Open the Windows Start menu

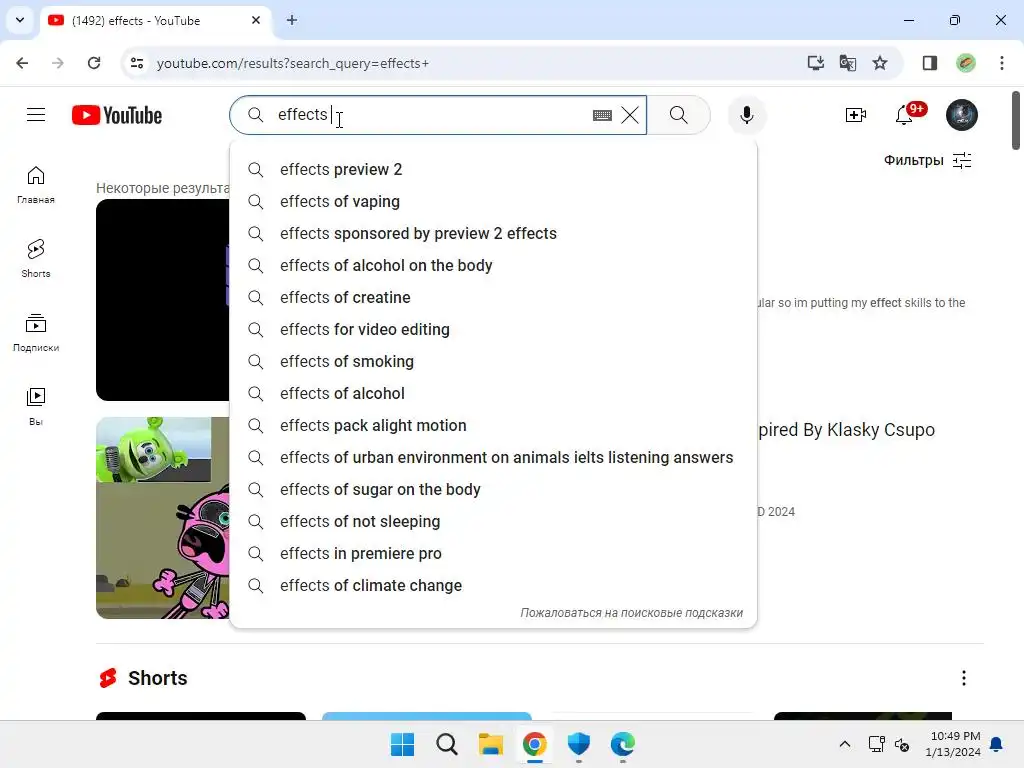tap(402, 744)
